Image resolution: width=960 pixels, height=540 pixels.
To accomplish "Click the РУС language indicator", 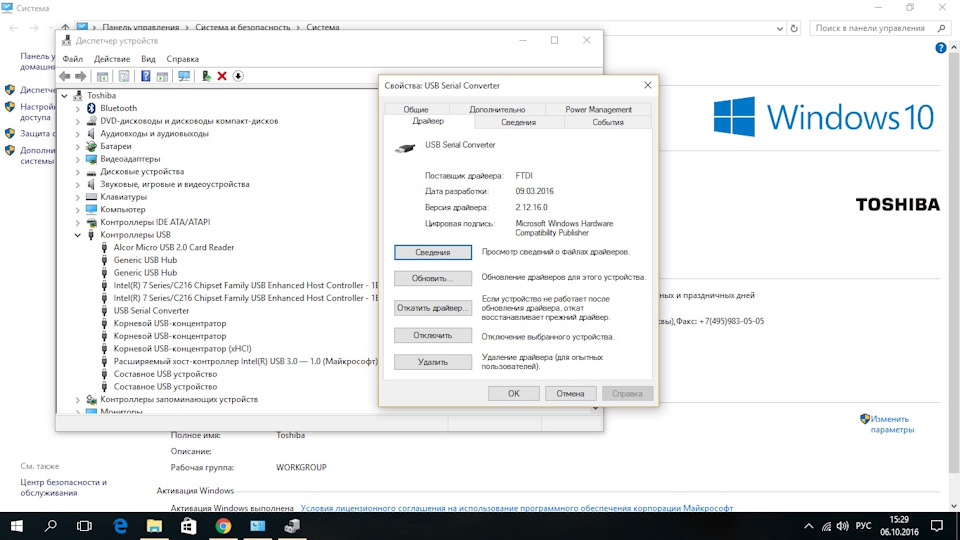I will pyautogui.click(x=863, y=526).
